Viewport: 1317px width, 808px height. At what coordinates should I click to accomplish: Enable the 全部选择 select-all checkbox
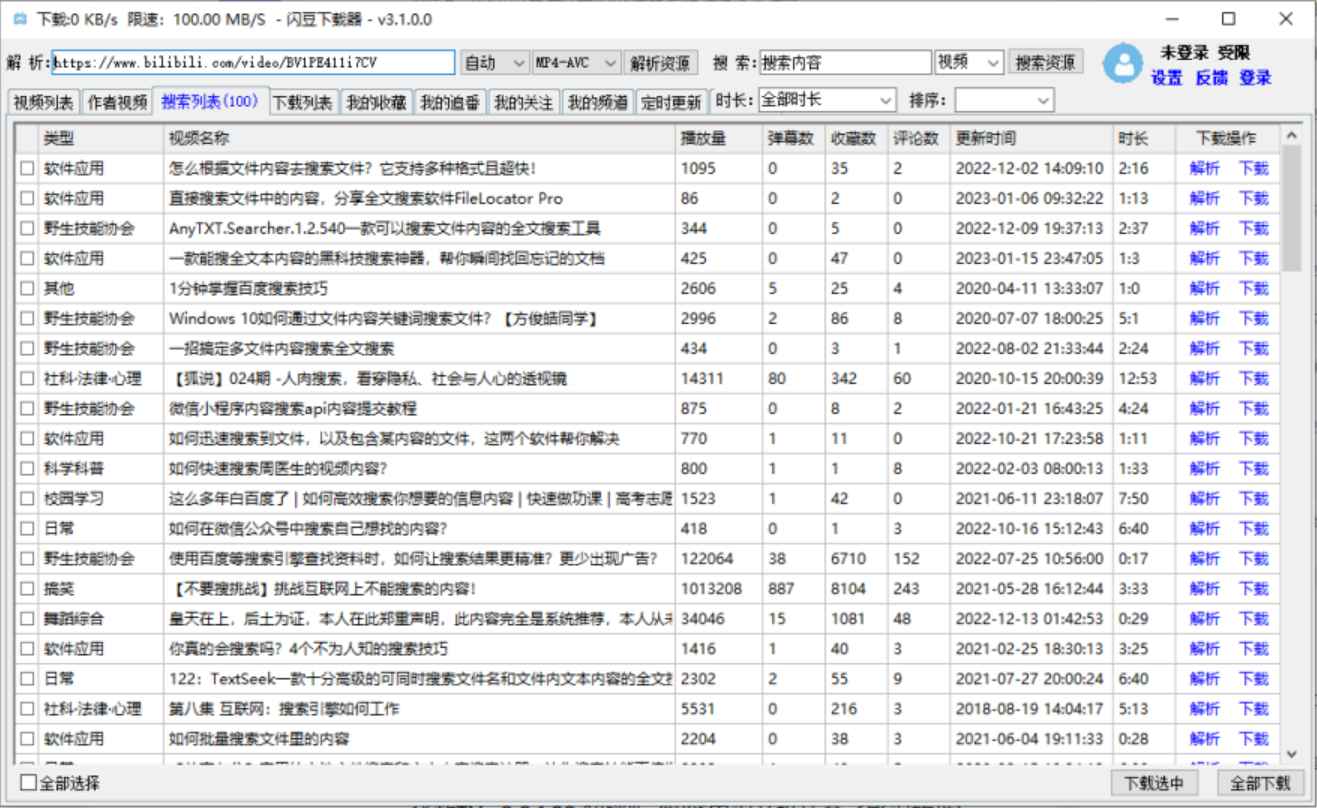click(27, 785)
